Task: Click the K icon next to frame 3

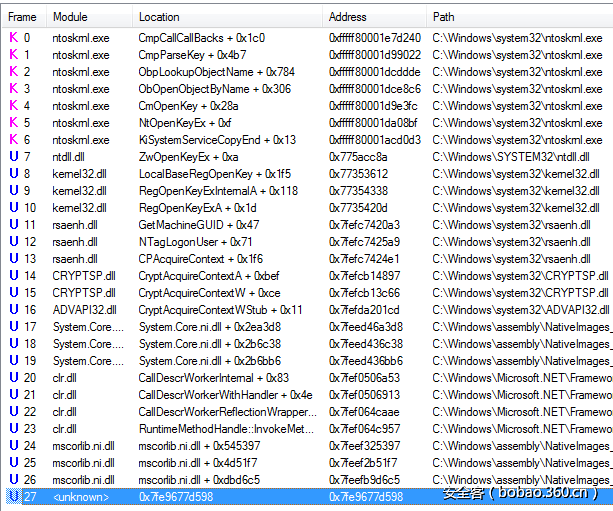Action: pyautogui.click(x=14, y=89)
